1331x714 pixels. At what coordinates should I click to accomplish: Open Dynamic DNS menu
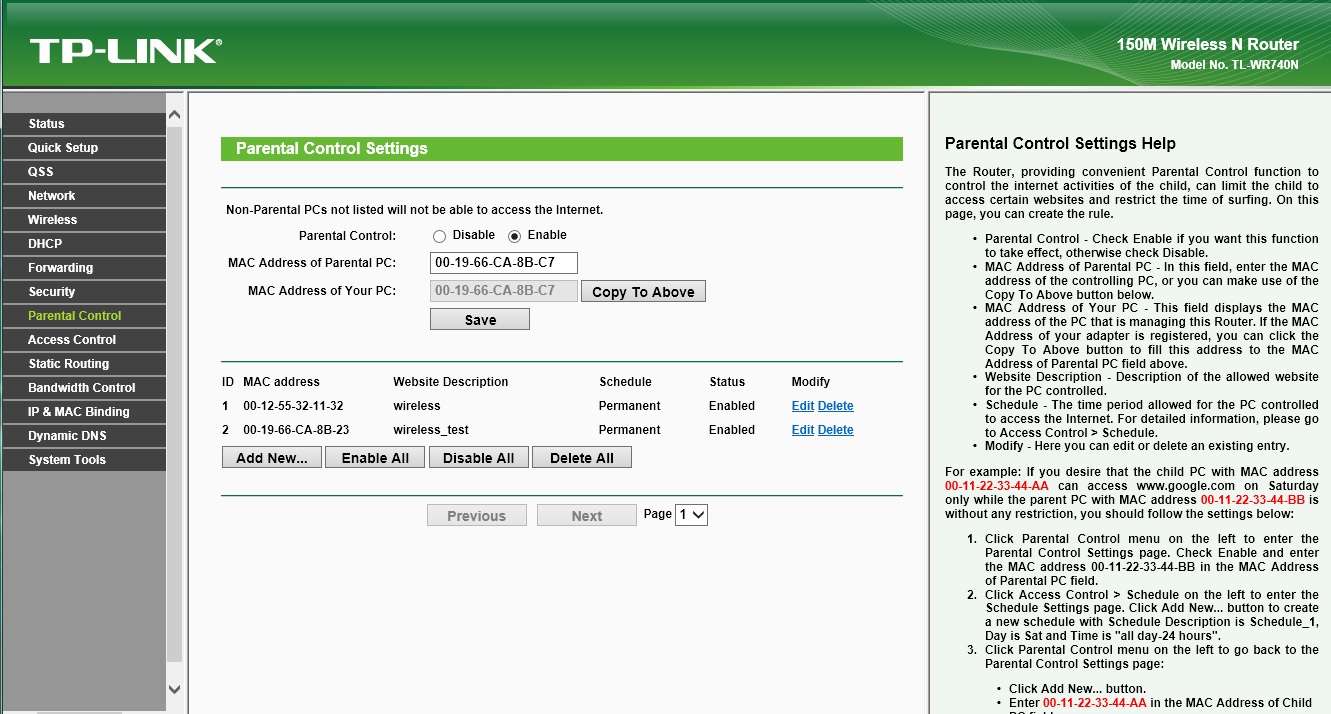click(84, 436)
